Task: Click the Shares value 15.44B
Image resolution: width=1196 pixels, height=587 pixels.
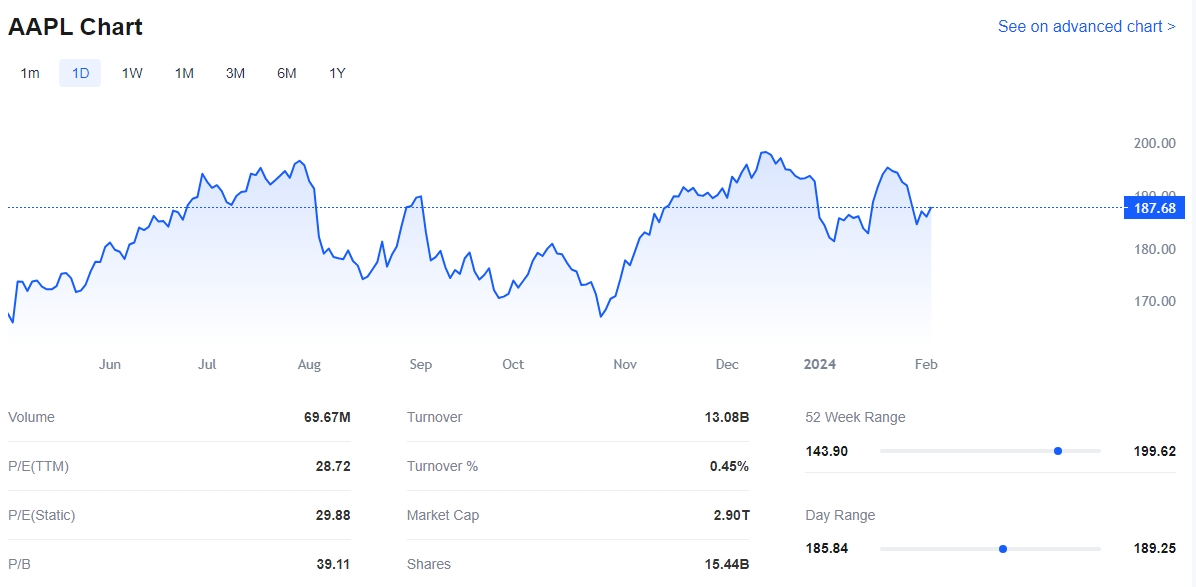Action: [725, 564]
